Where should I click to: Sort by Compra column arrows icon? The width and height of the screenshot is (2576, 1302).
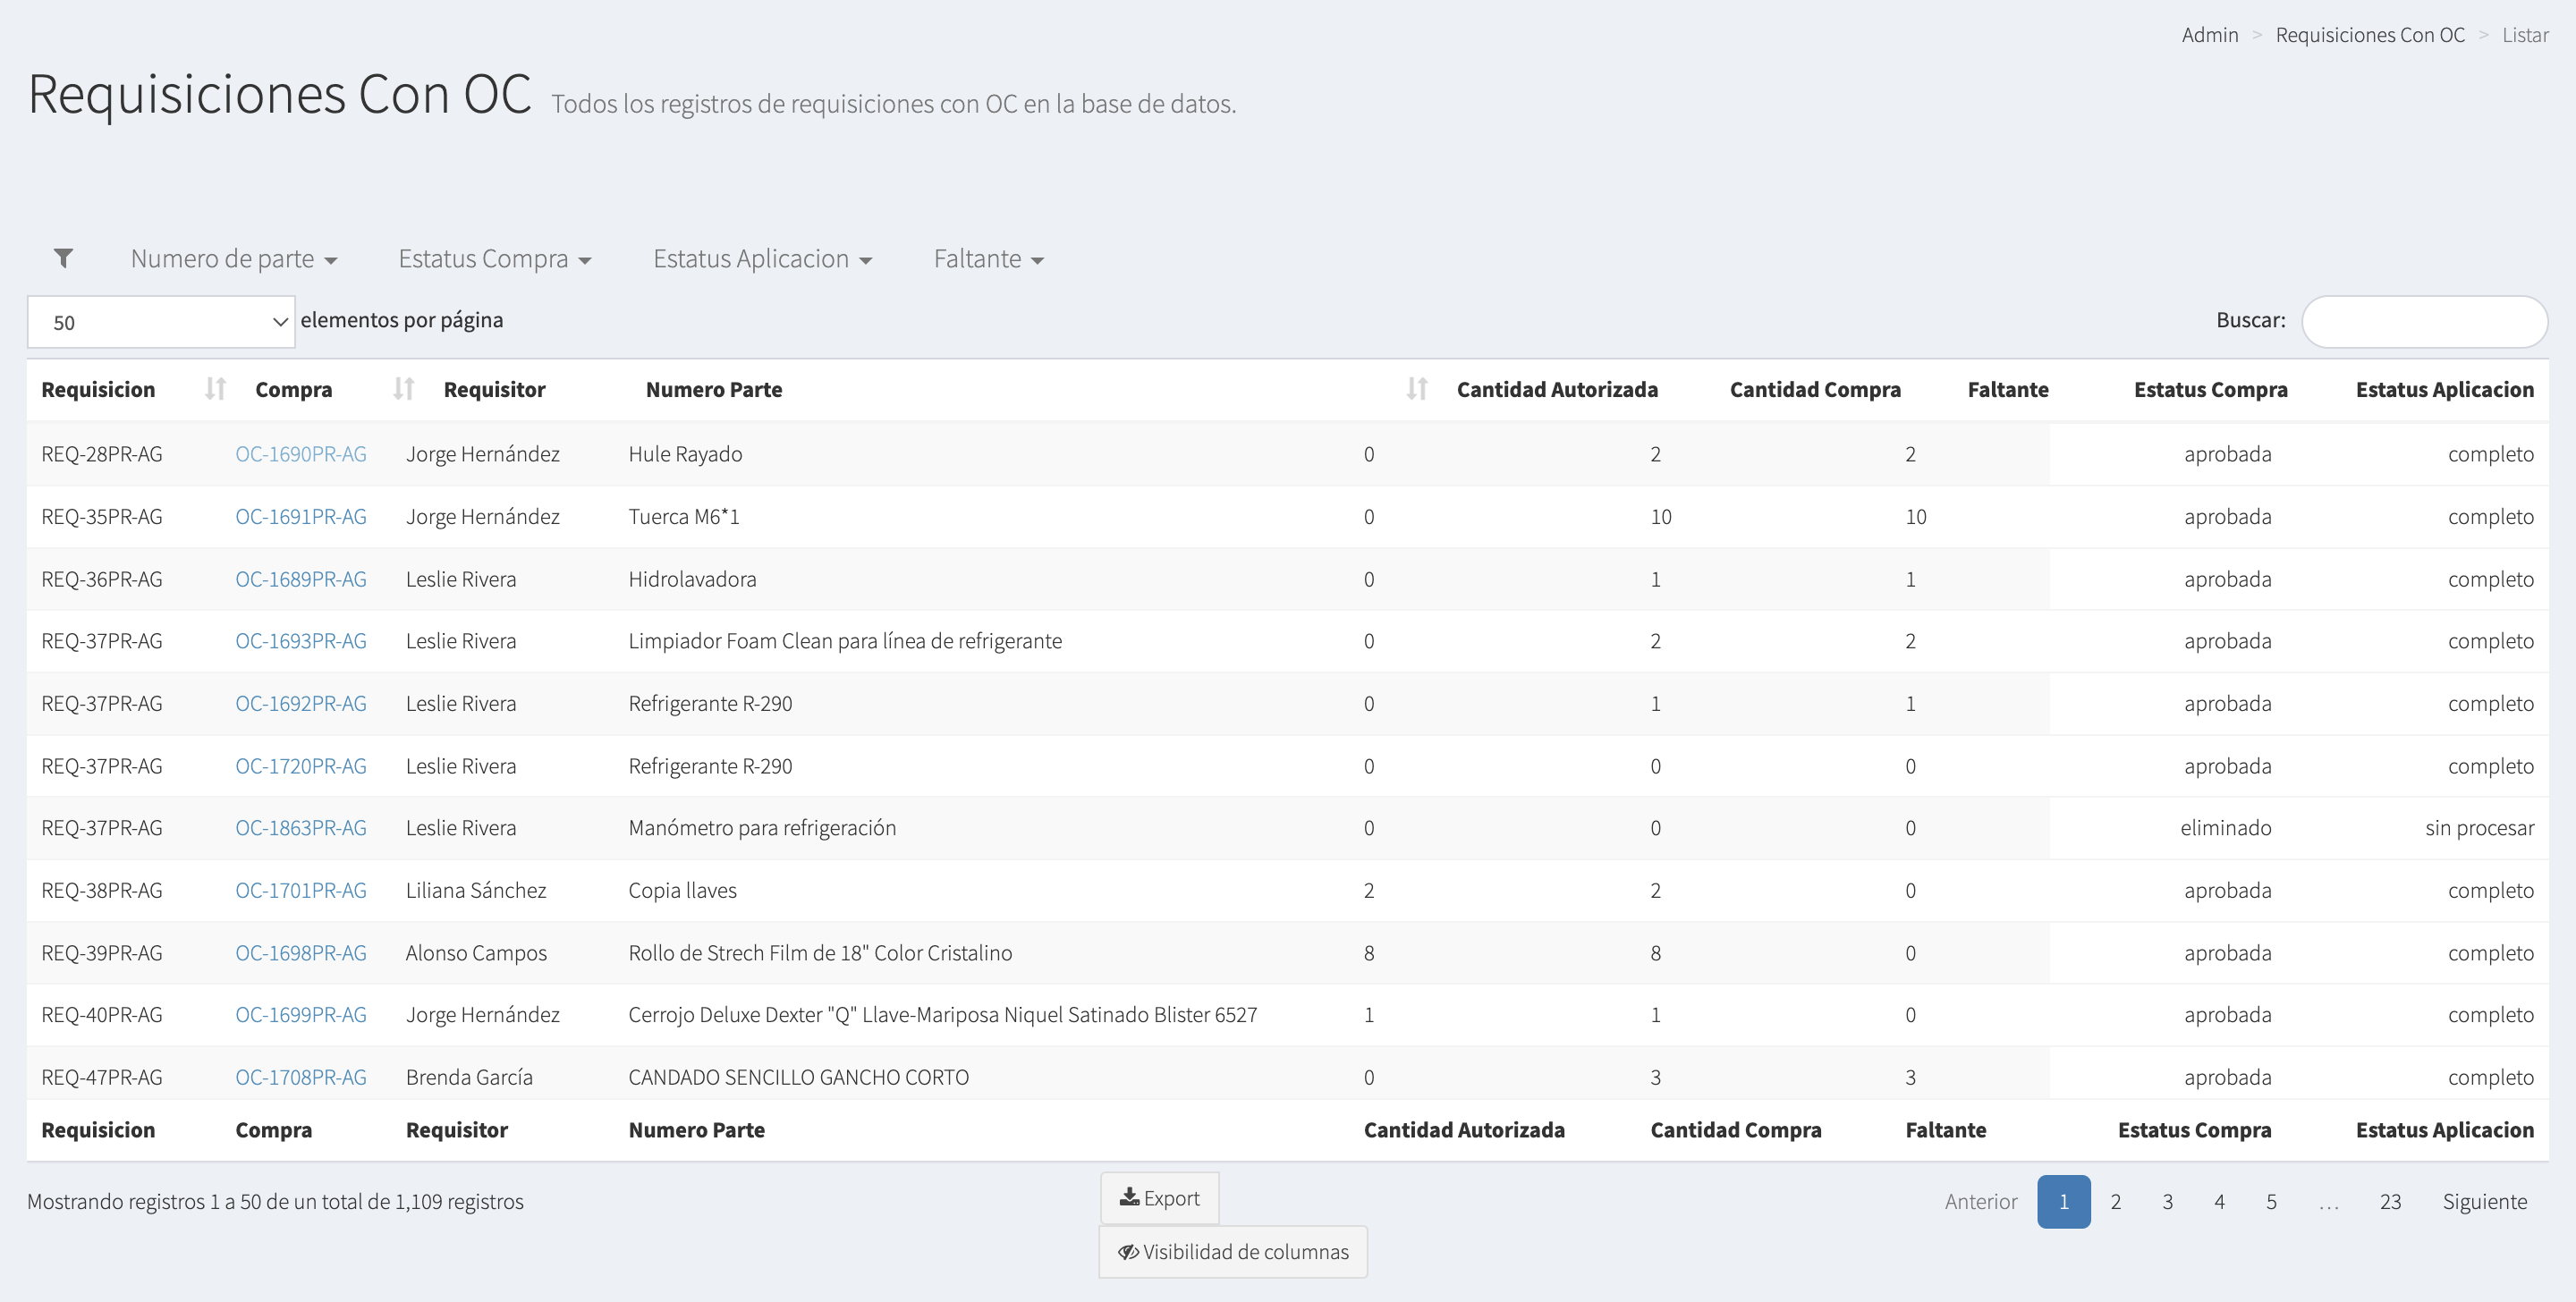point(404,389)
